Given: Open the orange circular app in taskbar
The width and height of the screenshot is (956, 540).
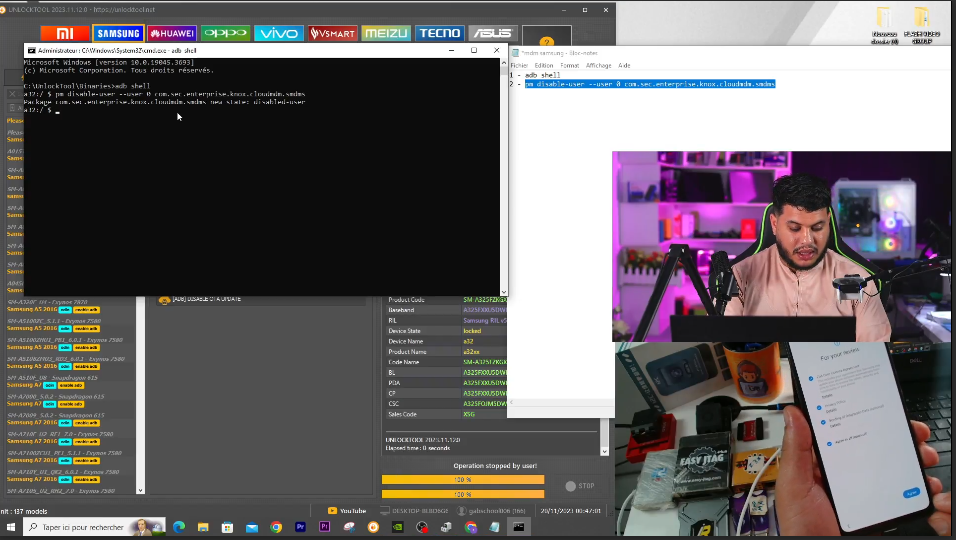Looking at the screenshot, I should click(373, 527).
